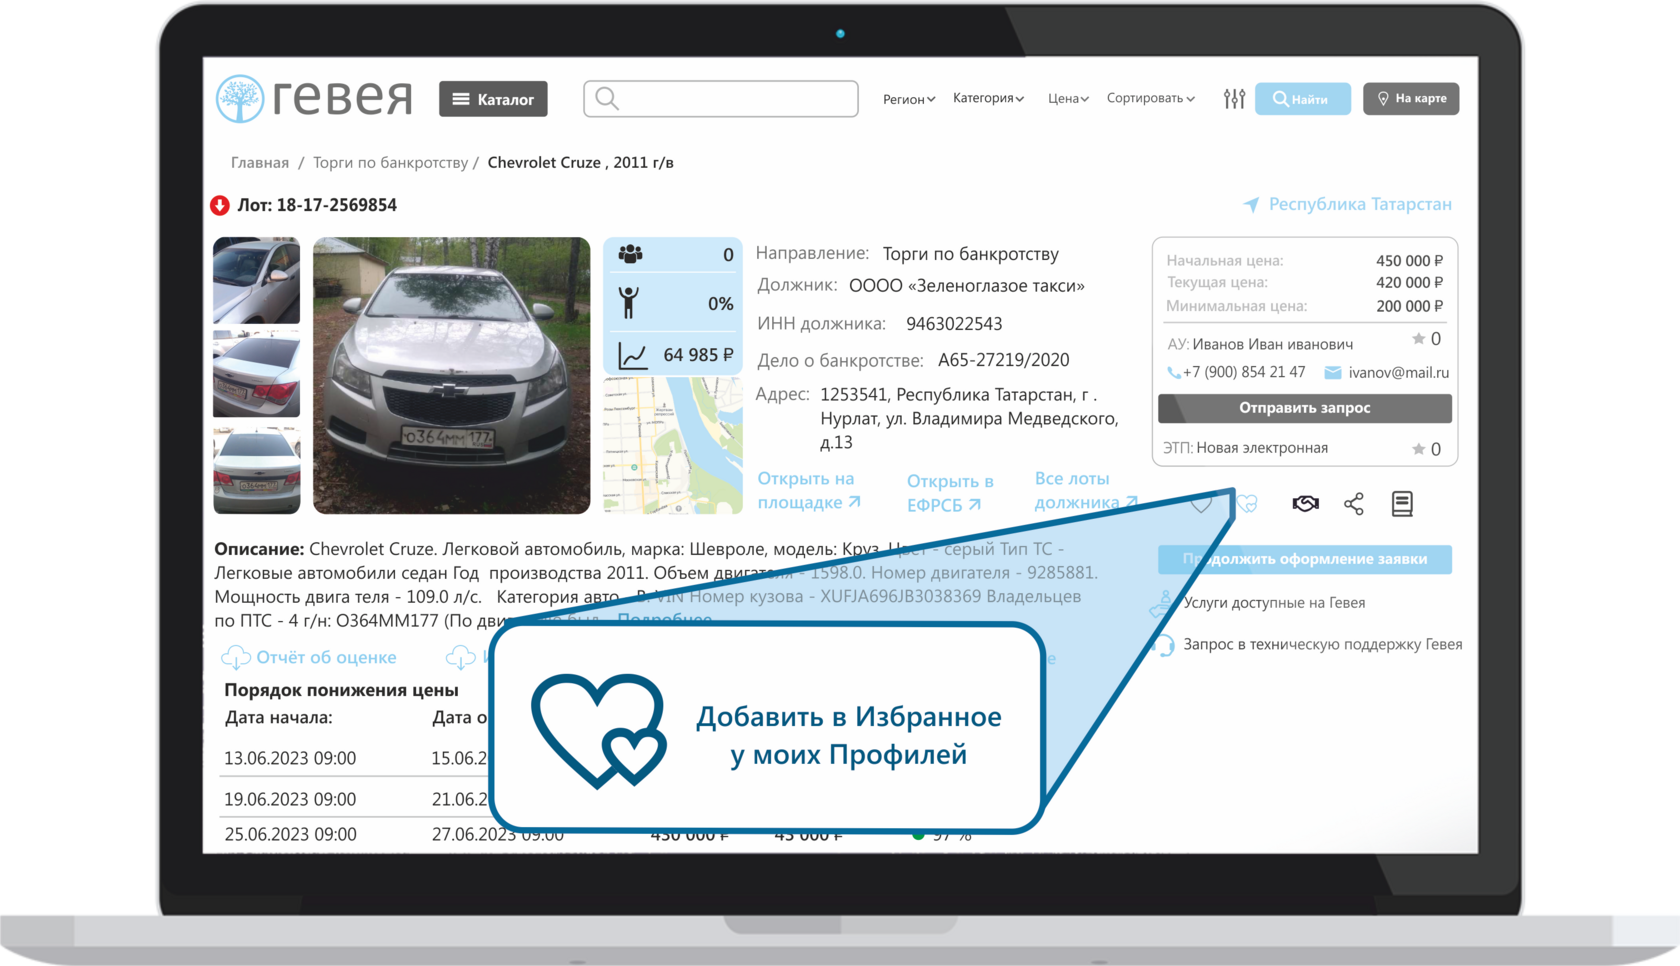This screenshot has height=966, width=1680.
Task: Click the date 13.06.2023 09:00 row
Action: click(290, 758)
